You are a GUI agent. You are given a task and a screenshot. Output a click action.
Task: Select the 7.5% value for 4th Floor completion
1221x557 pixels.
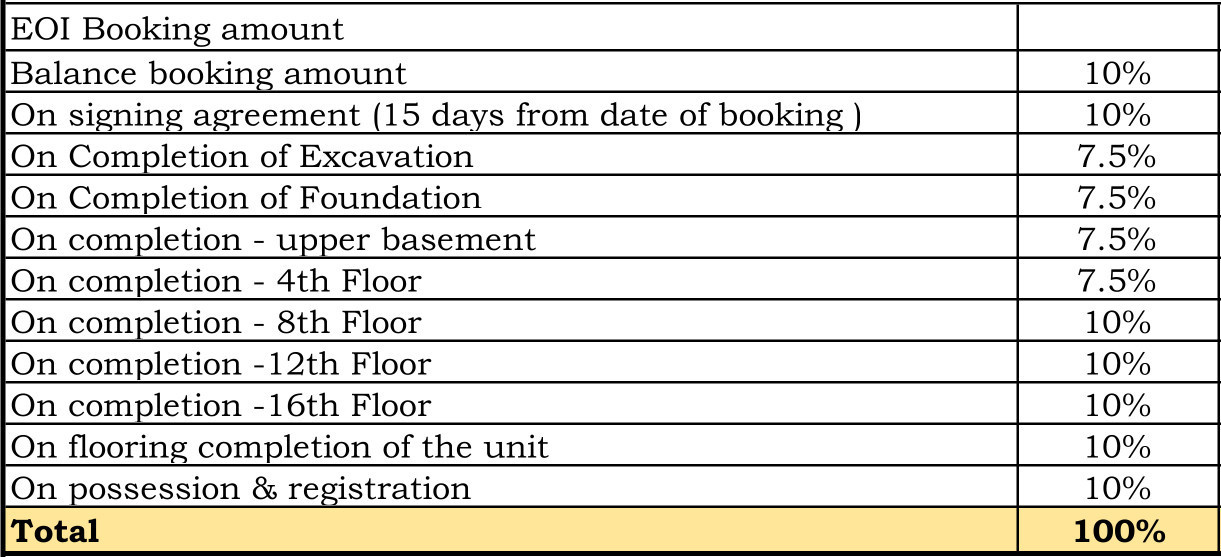(1119, 281)
